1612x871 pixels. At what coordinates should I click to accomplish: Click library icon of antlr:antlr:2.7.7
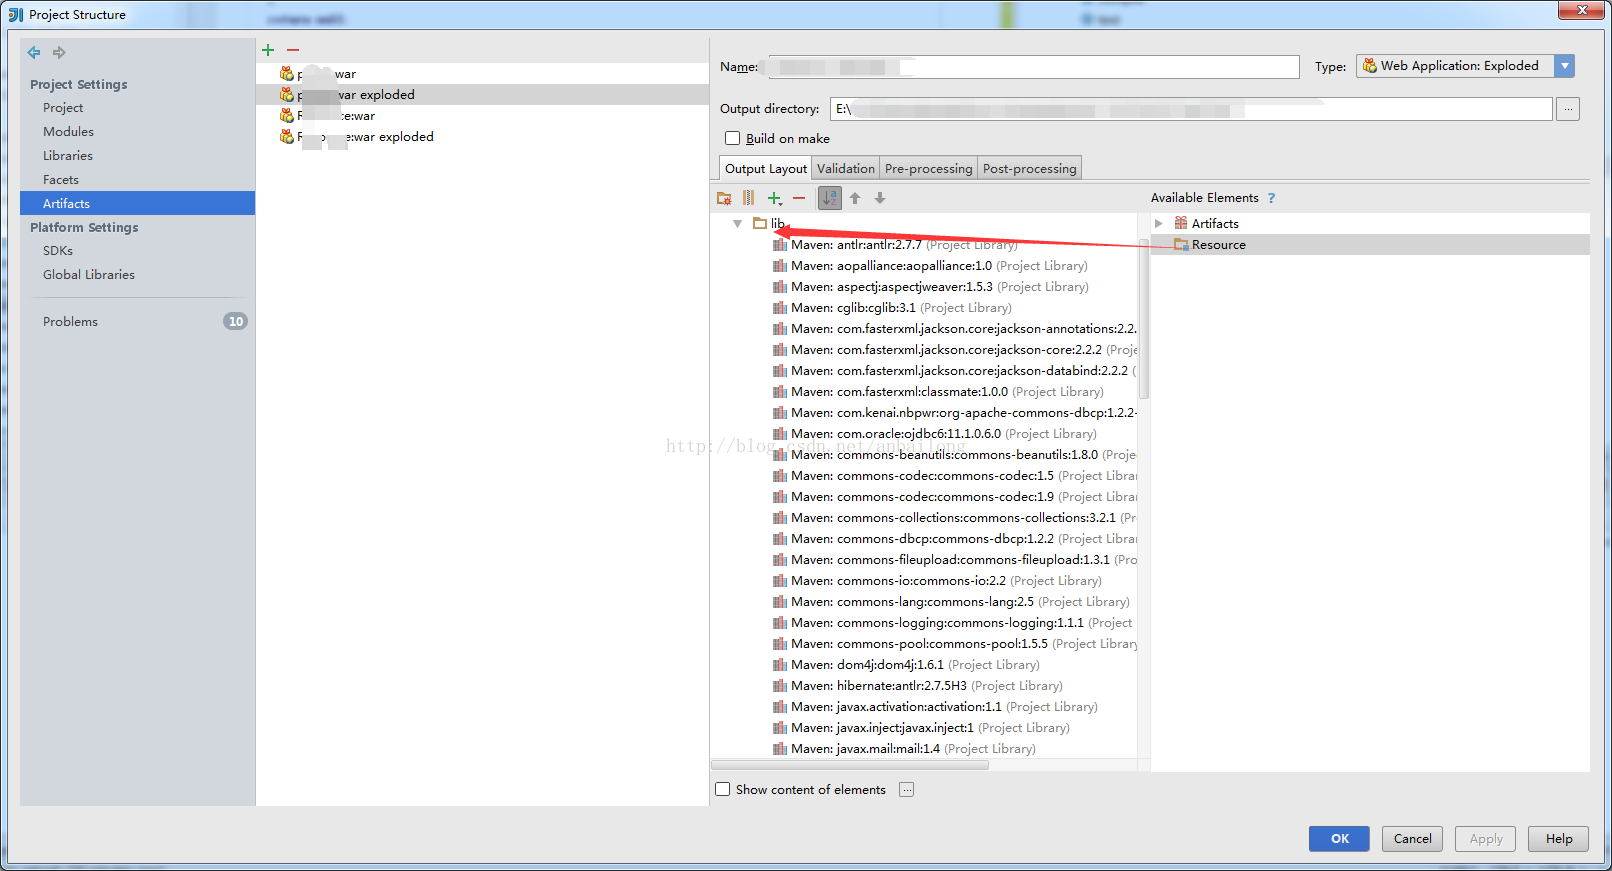tap(780, 244)
